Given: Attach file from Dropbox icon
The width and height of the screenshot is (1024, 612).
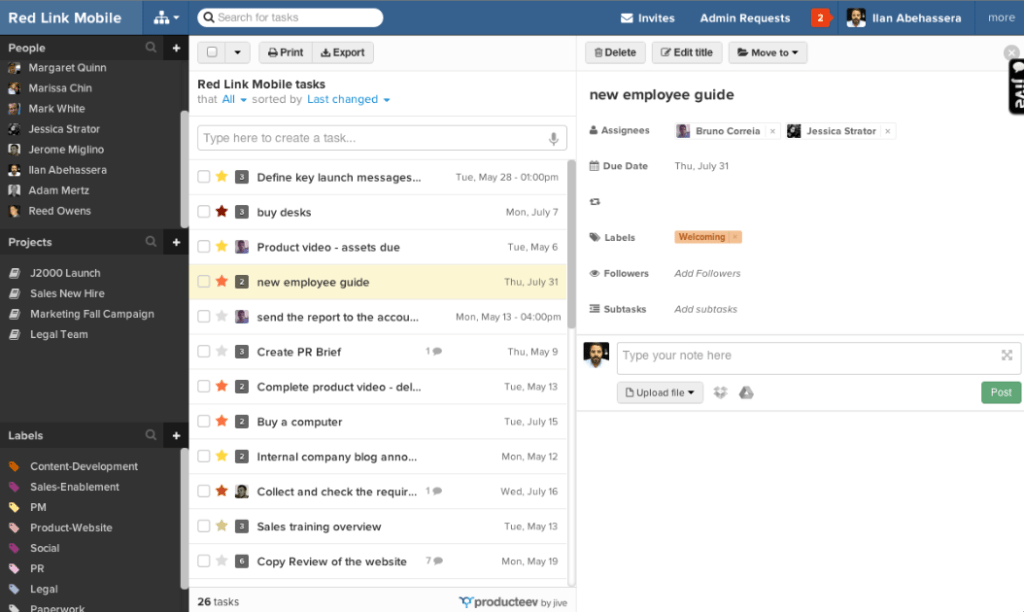Looking at the screenshot, I should [720, 393].
